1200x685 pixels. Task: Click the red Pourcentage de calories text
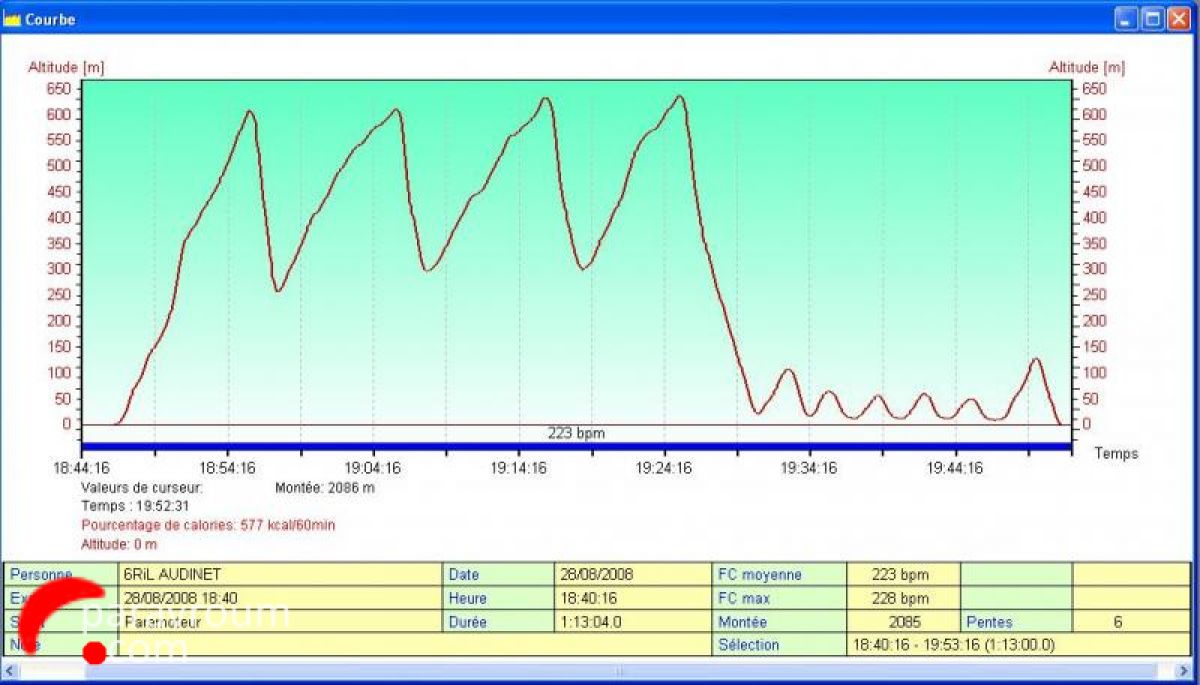pyautogui.click(x=208, y=525)
